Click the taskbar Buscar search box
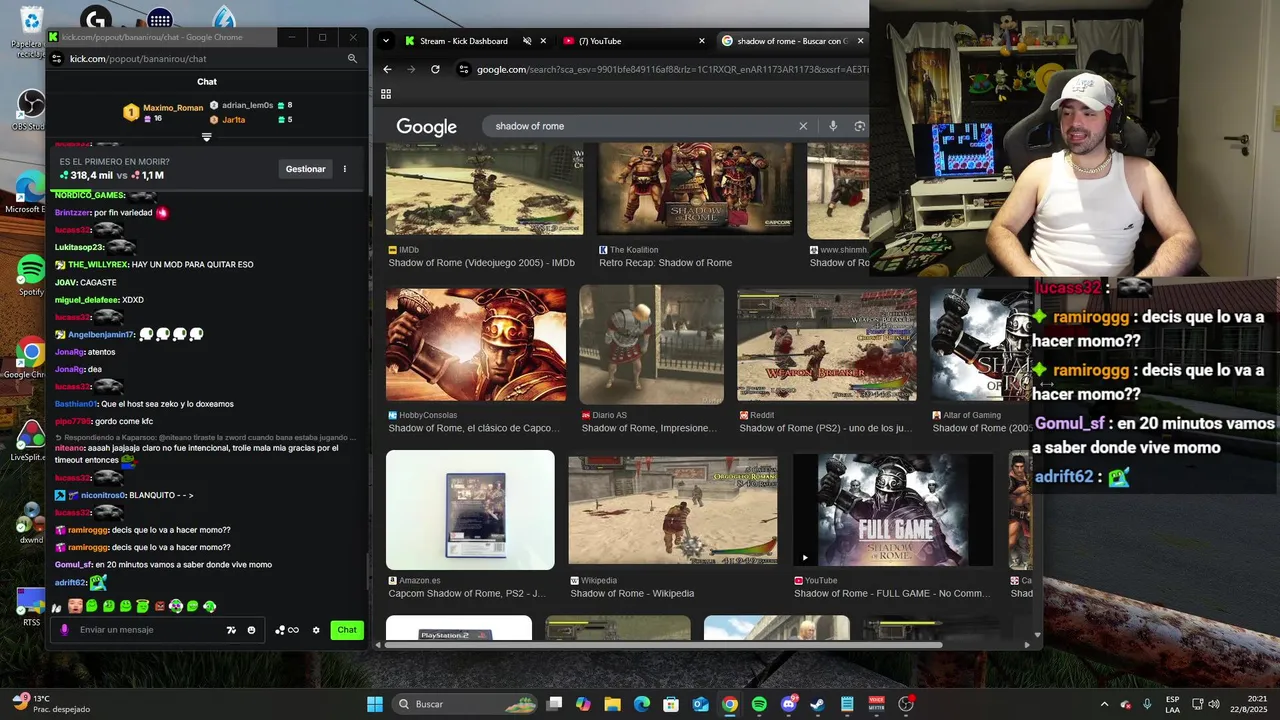 point(466,704)
